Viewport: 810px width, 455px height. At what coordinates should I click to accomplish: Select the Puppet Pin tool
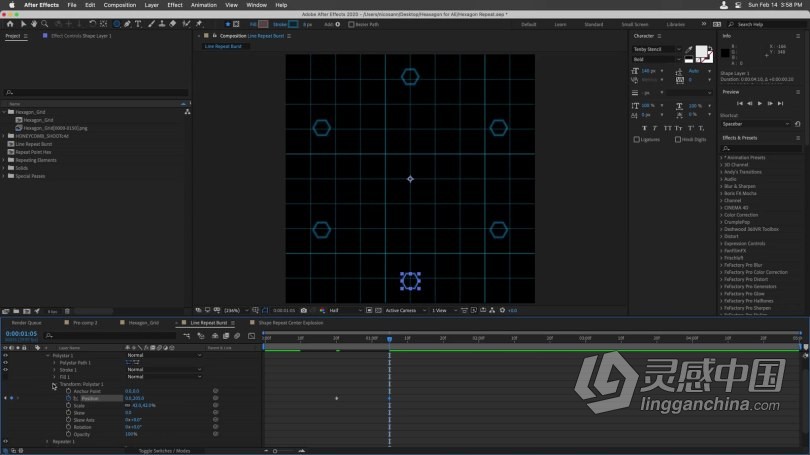(199, 24)
